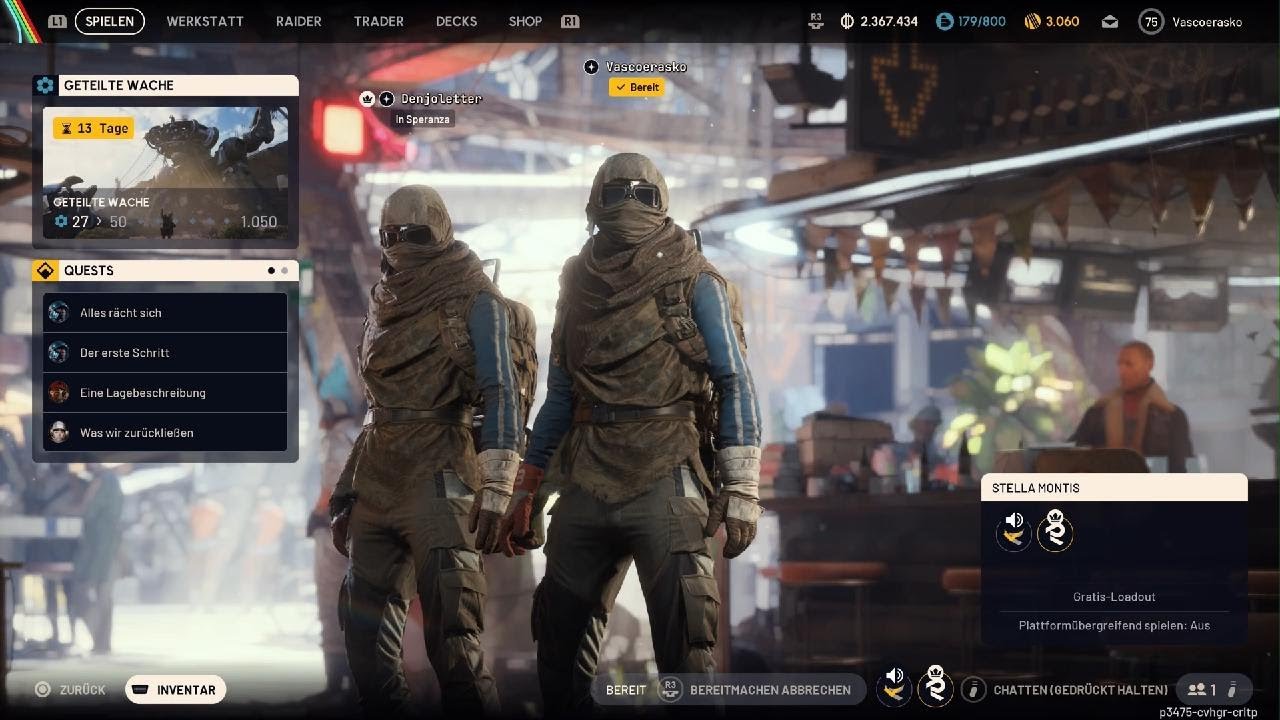Select the Gratis-Loadout option
The width and height of the screenshot is (1280, 720).
pos(1114,597)
